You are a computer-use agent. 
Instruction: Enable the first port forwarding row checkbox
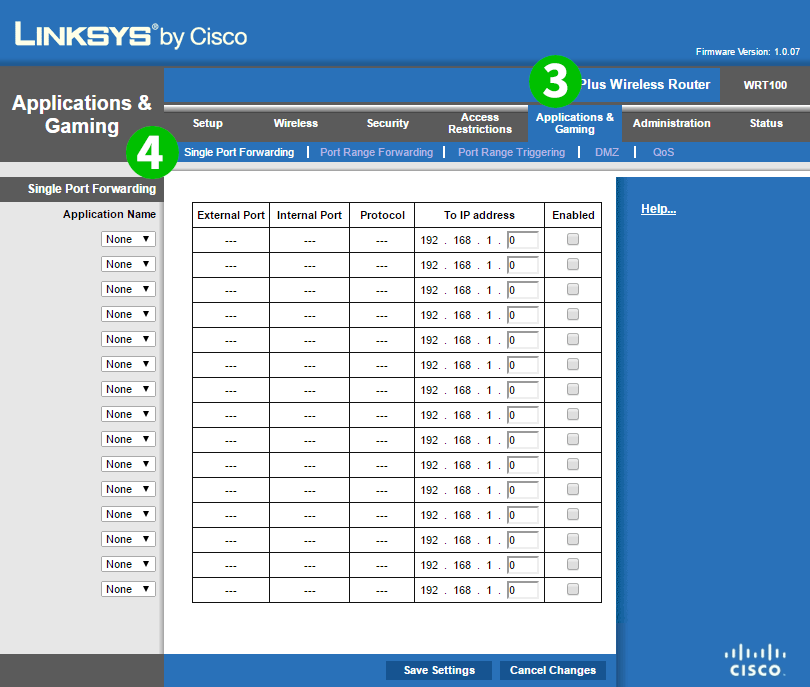click(x=573, y=239)
